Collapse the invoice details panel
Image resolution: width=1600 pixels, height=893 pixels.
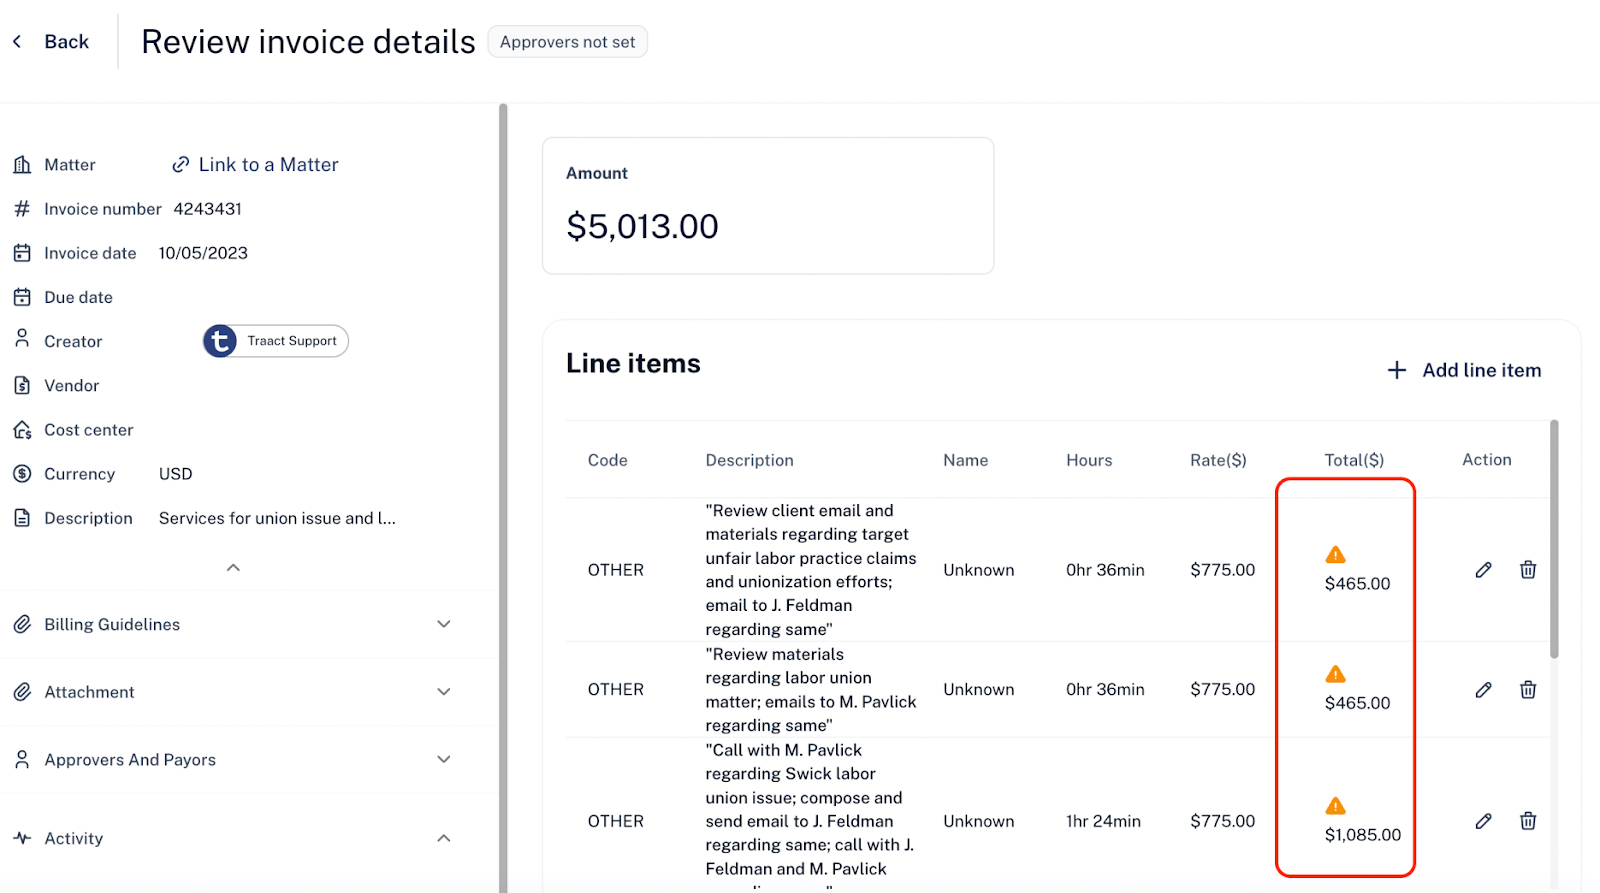(233, 568)
